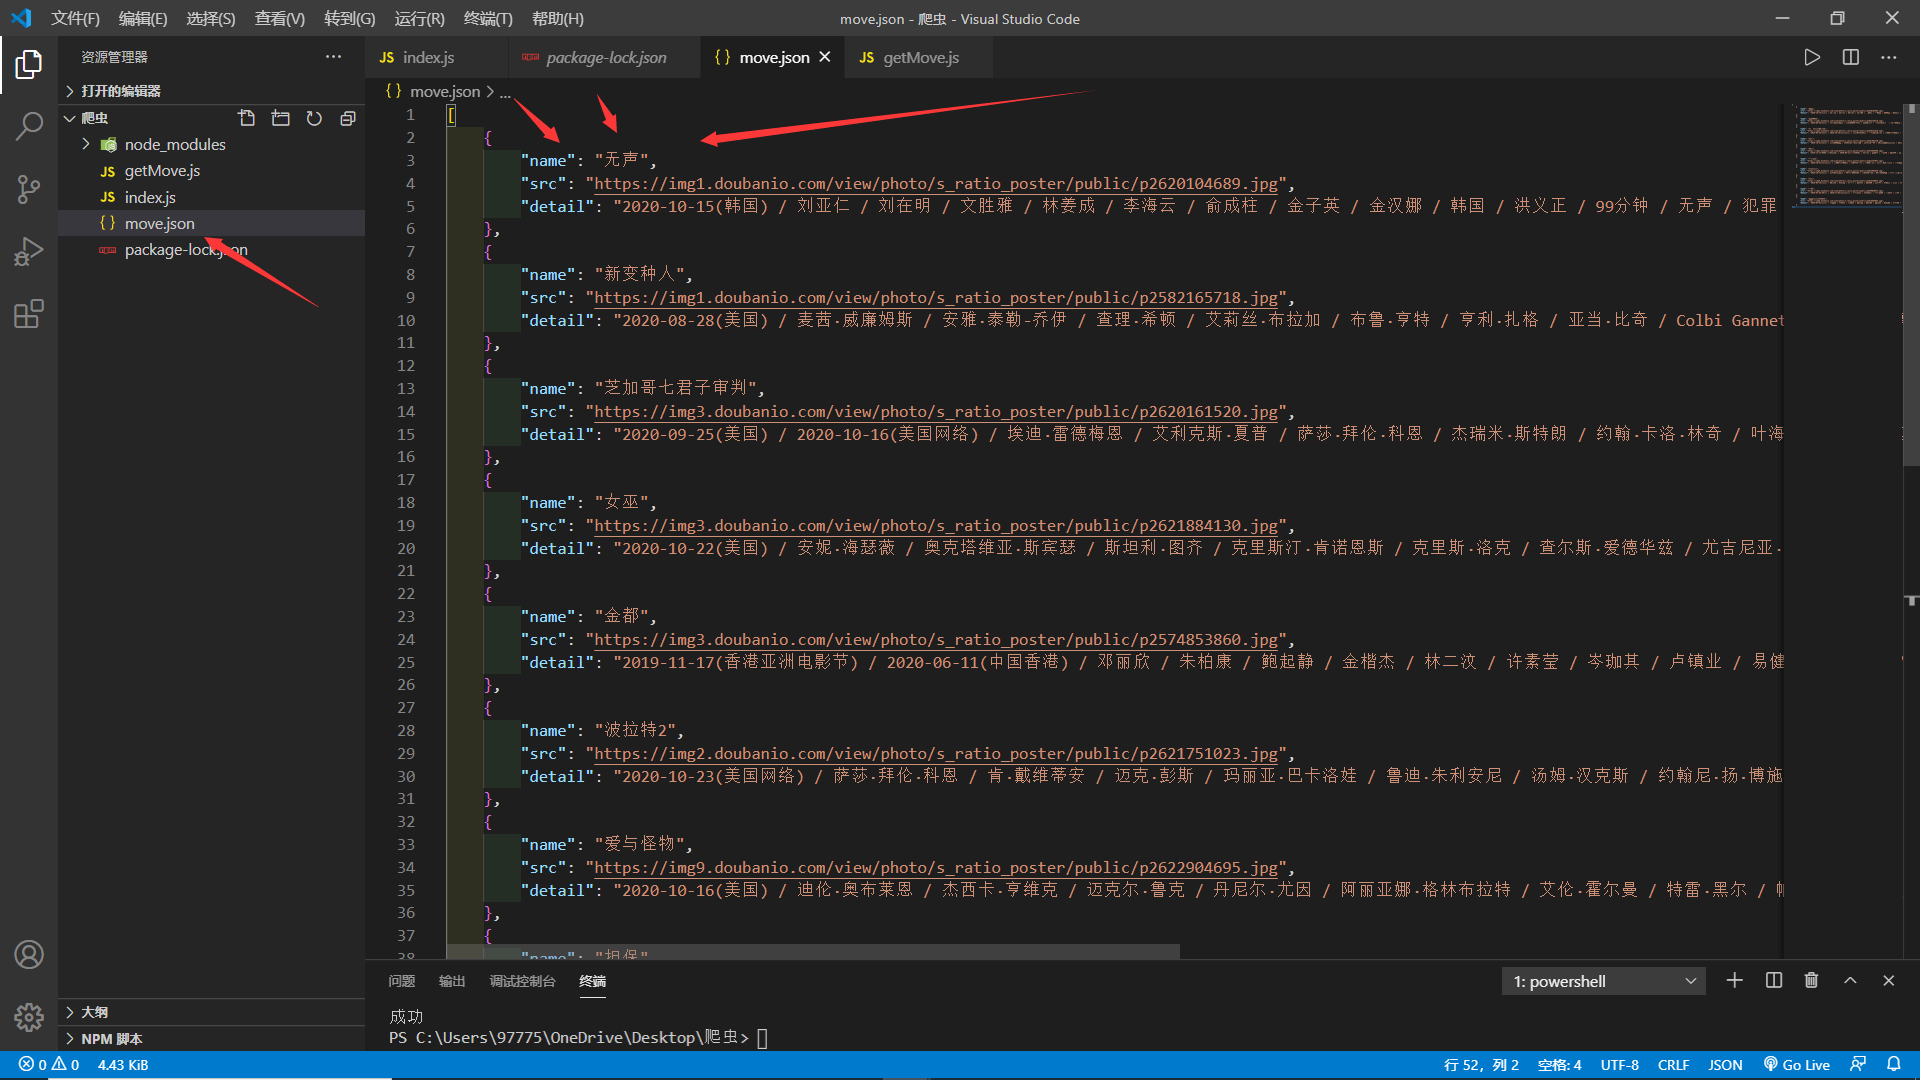
Task: Change language mode via JSON status item
Action: tap(1725, 1065)
